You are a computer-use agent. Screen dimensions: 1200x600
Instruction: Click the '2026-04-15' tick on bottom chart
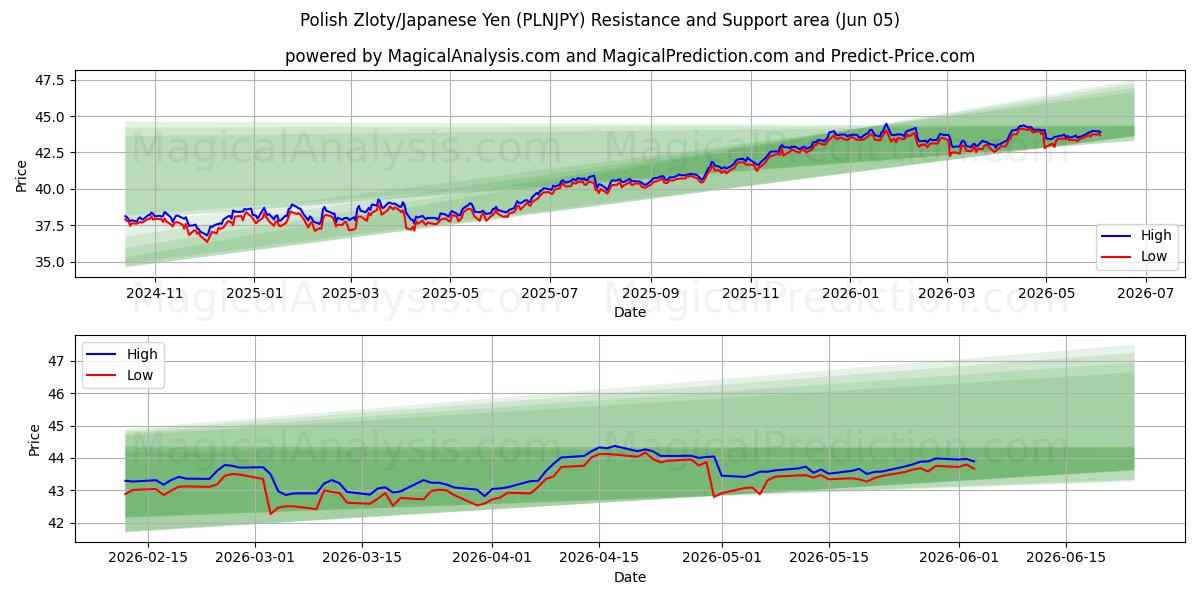pos(599,557)
